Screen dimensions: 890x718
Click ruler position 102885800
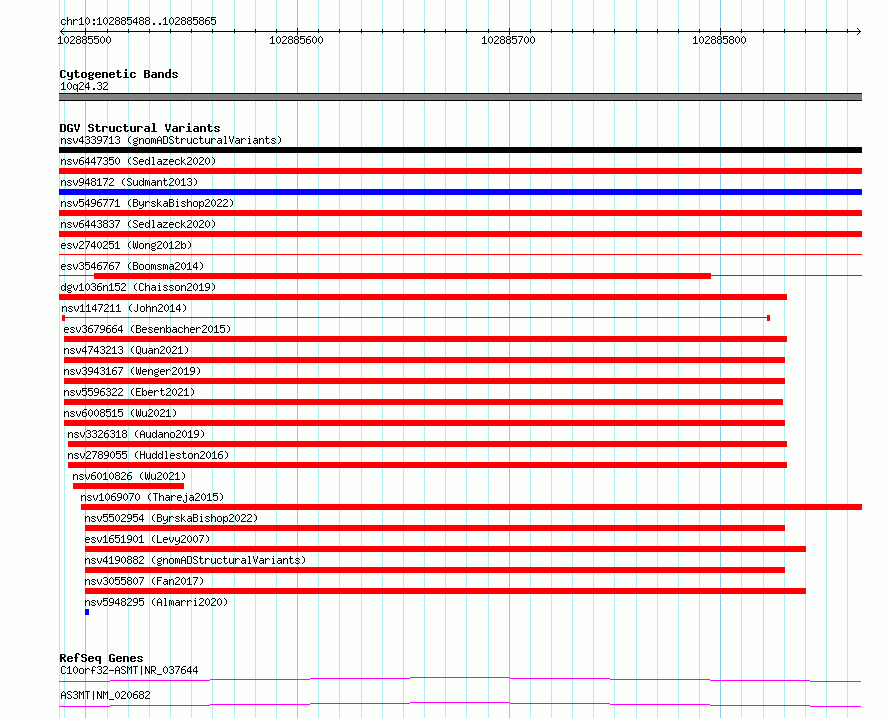[719, 40]
